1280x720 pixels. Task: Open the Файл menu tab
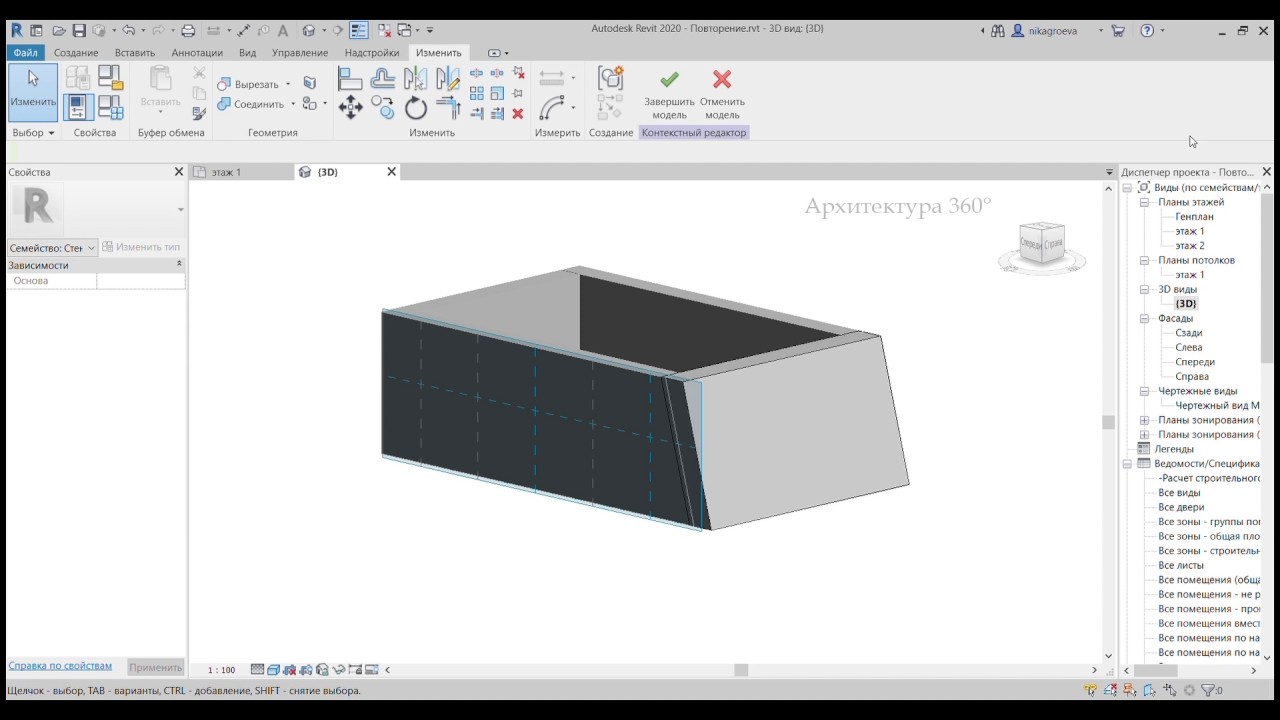pyautogui.click(x=26, y=52)
